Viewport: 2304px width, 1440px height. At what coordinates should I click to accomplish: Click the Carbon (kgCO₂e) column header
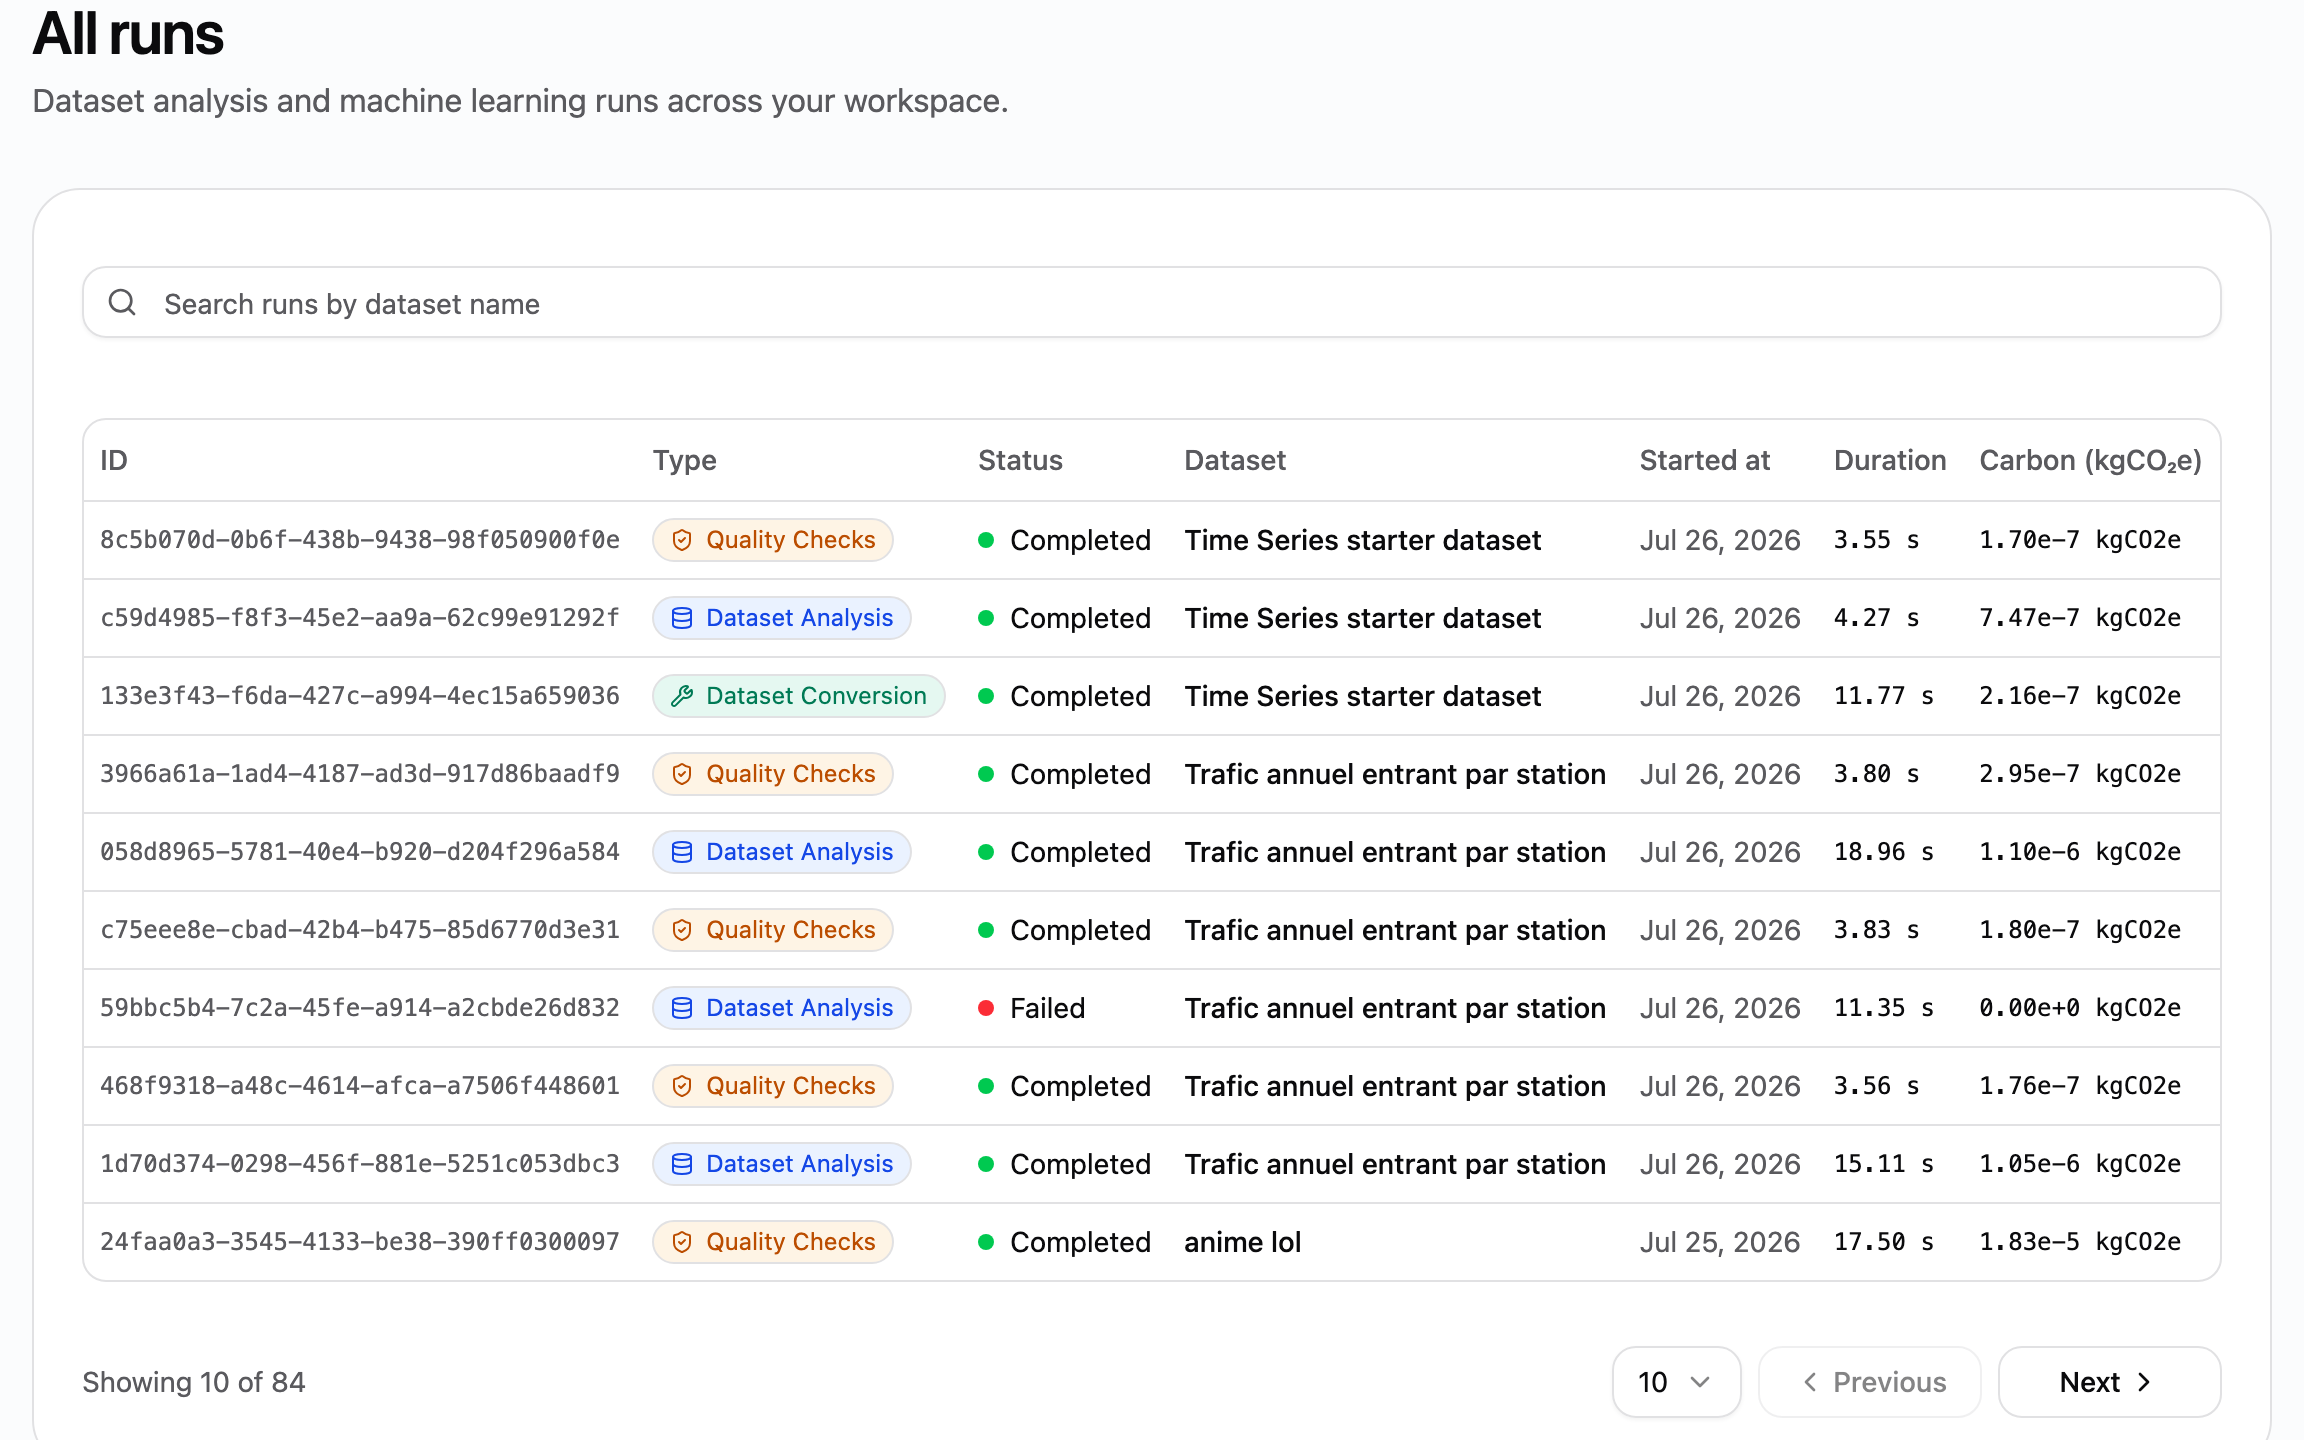coord(2091,460)
